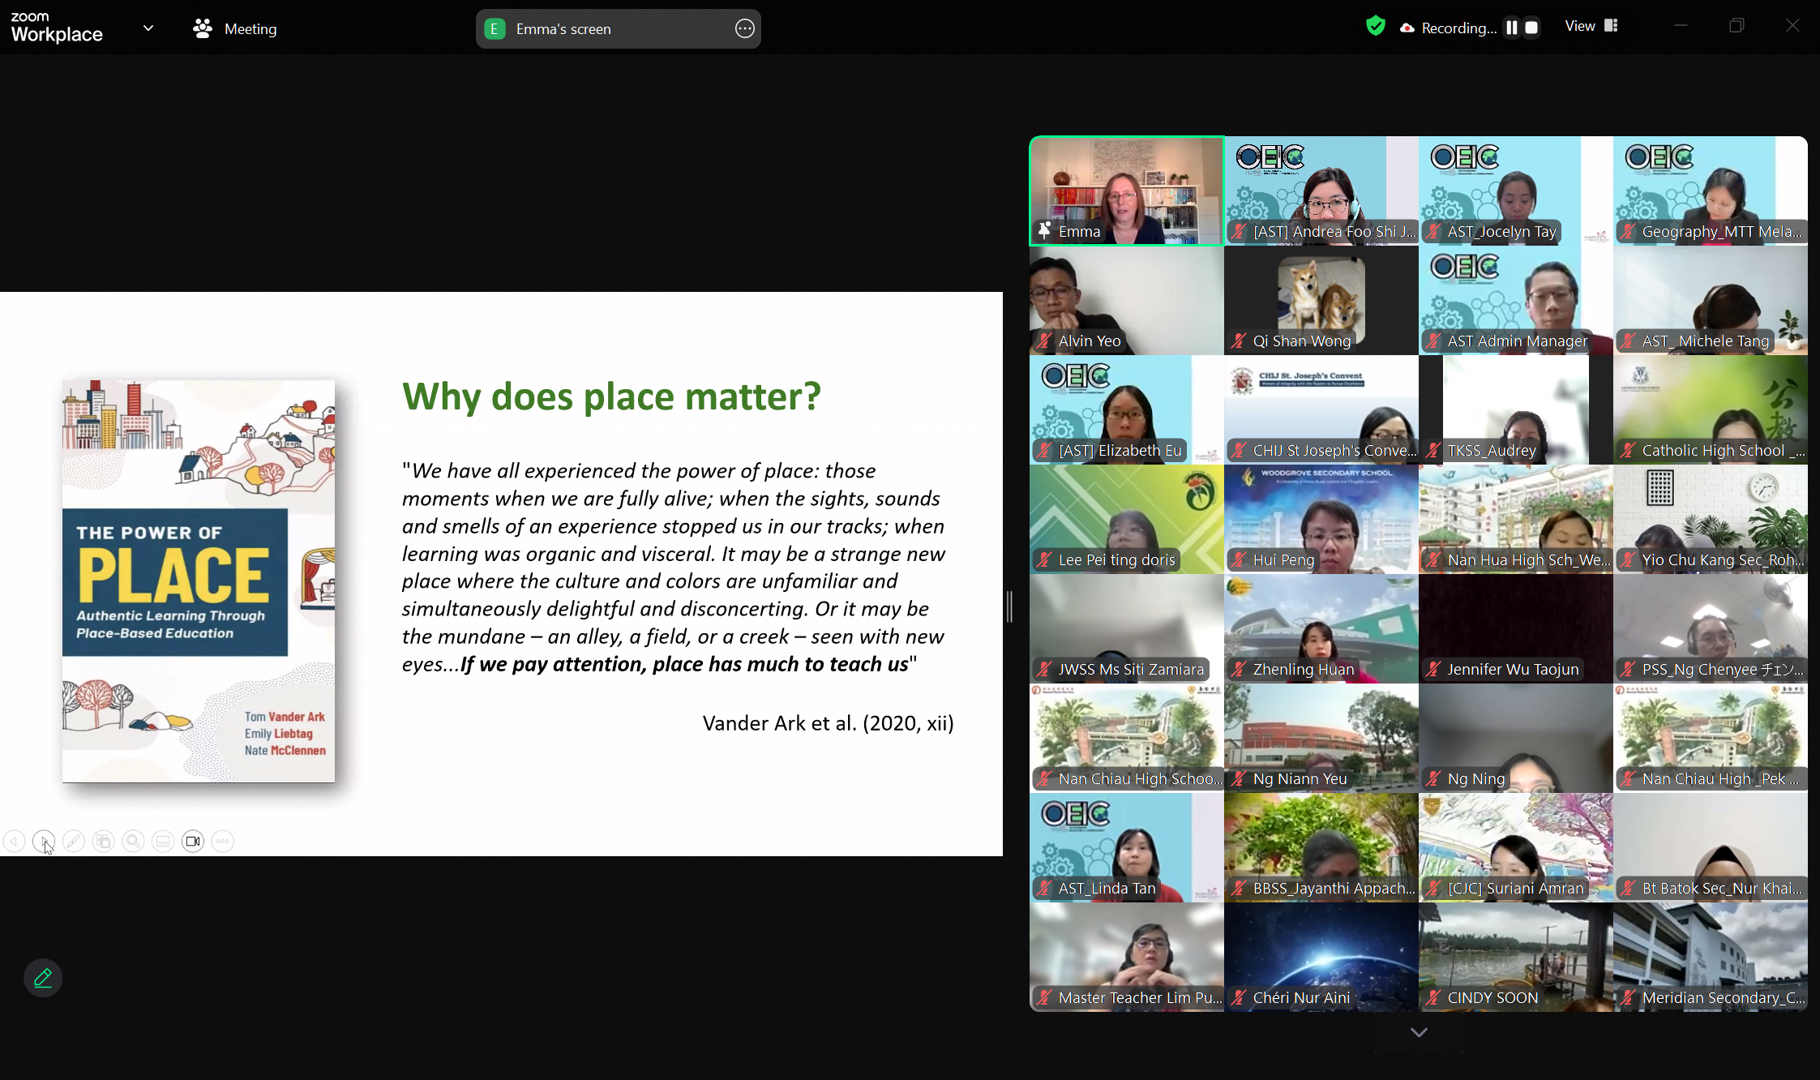Expand the Zoom Workplace dropdown chevron

click(148, 28)
